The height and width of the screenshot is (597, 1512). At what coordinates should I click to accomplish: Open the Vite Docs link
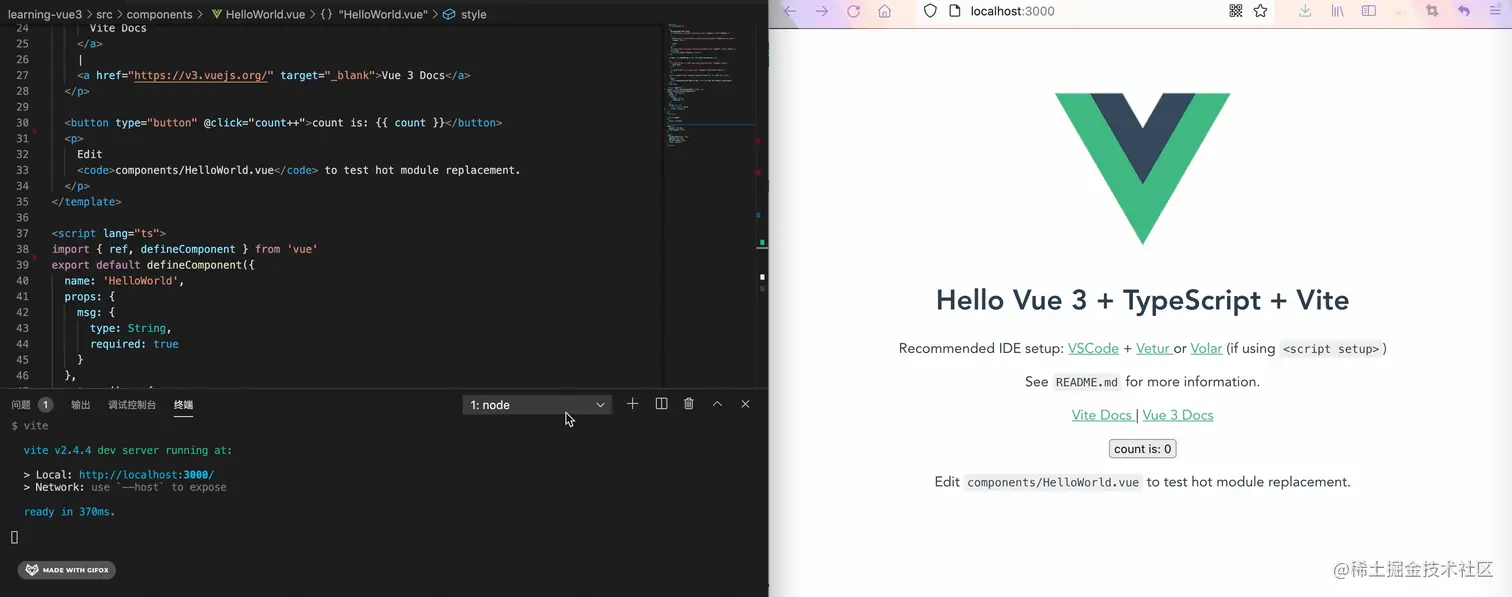coord(1102,415)
